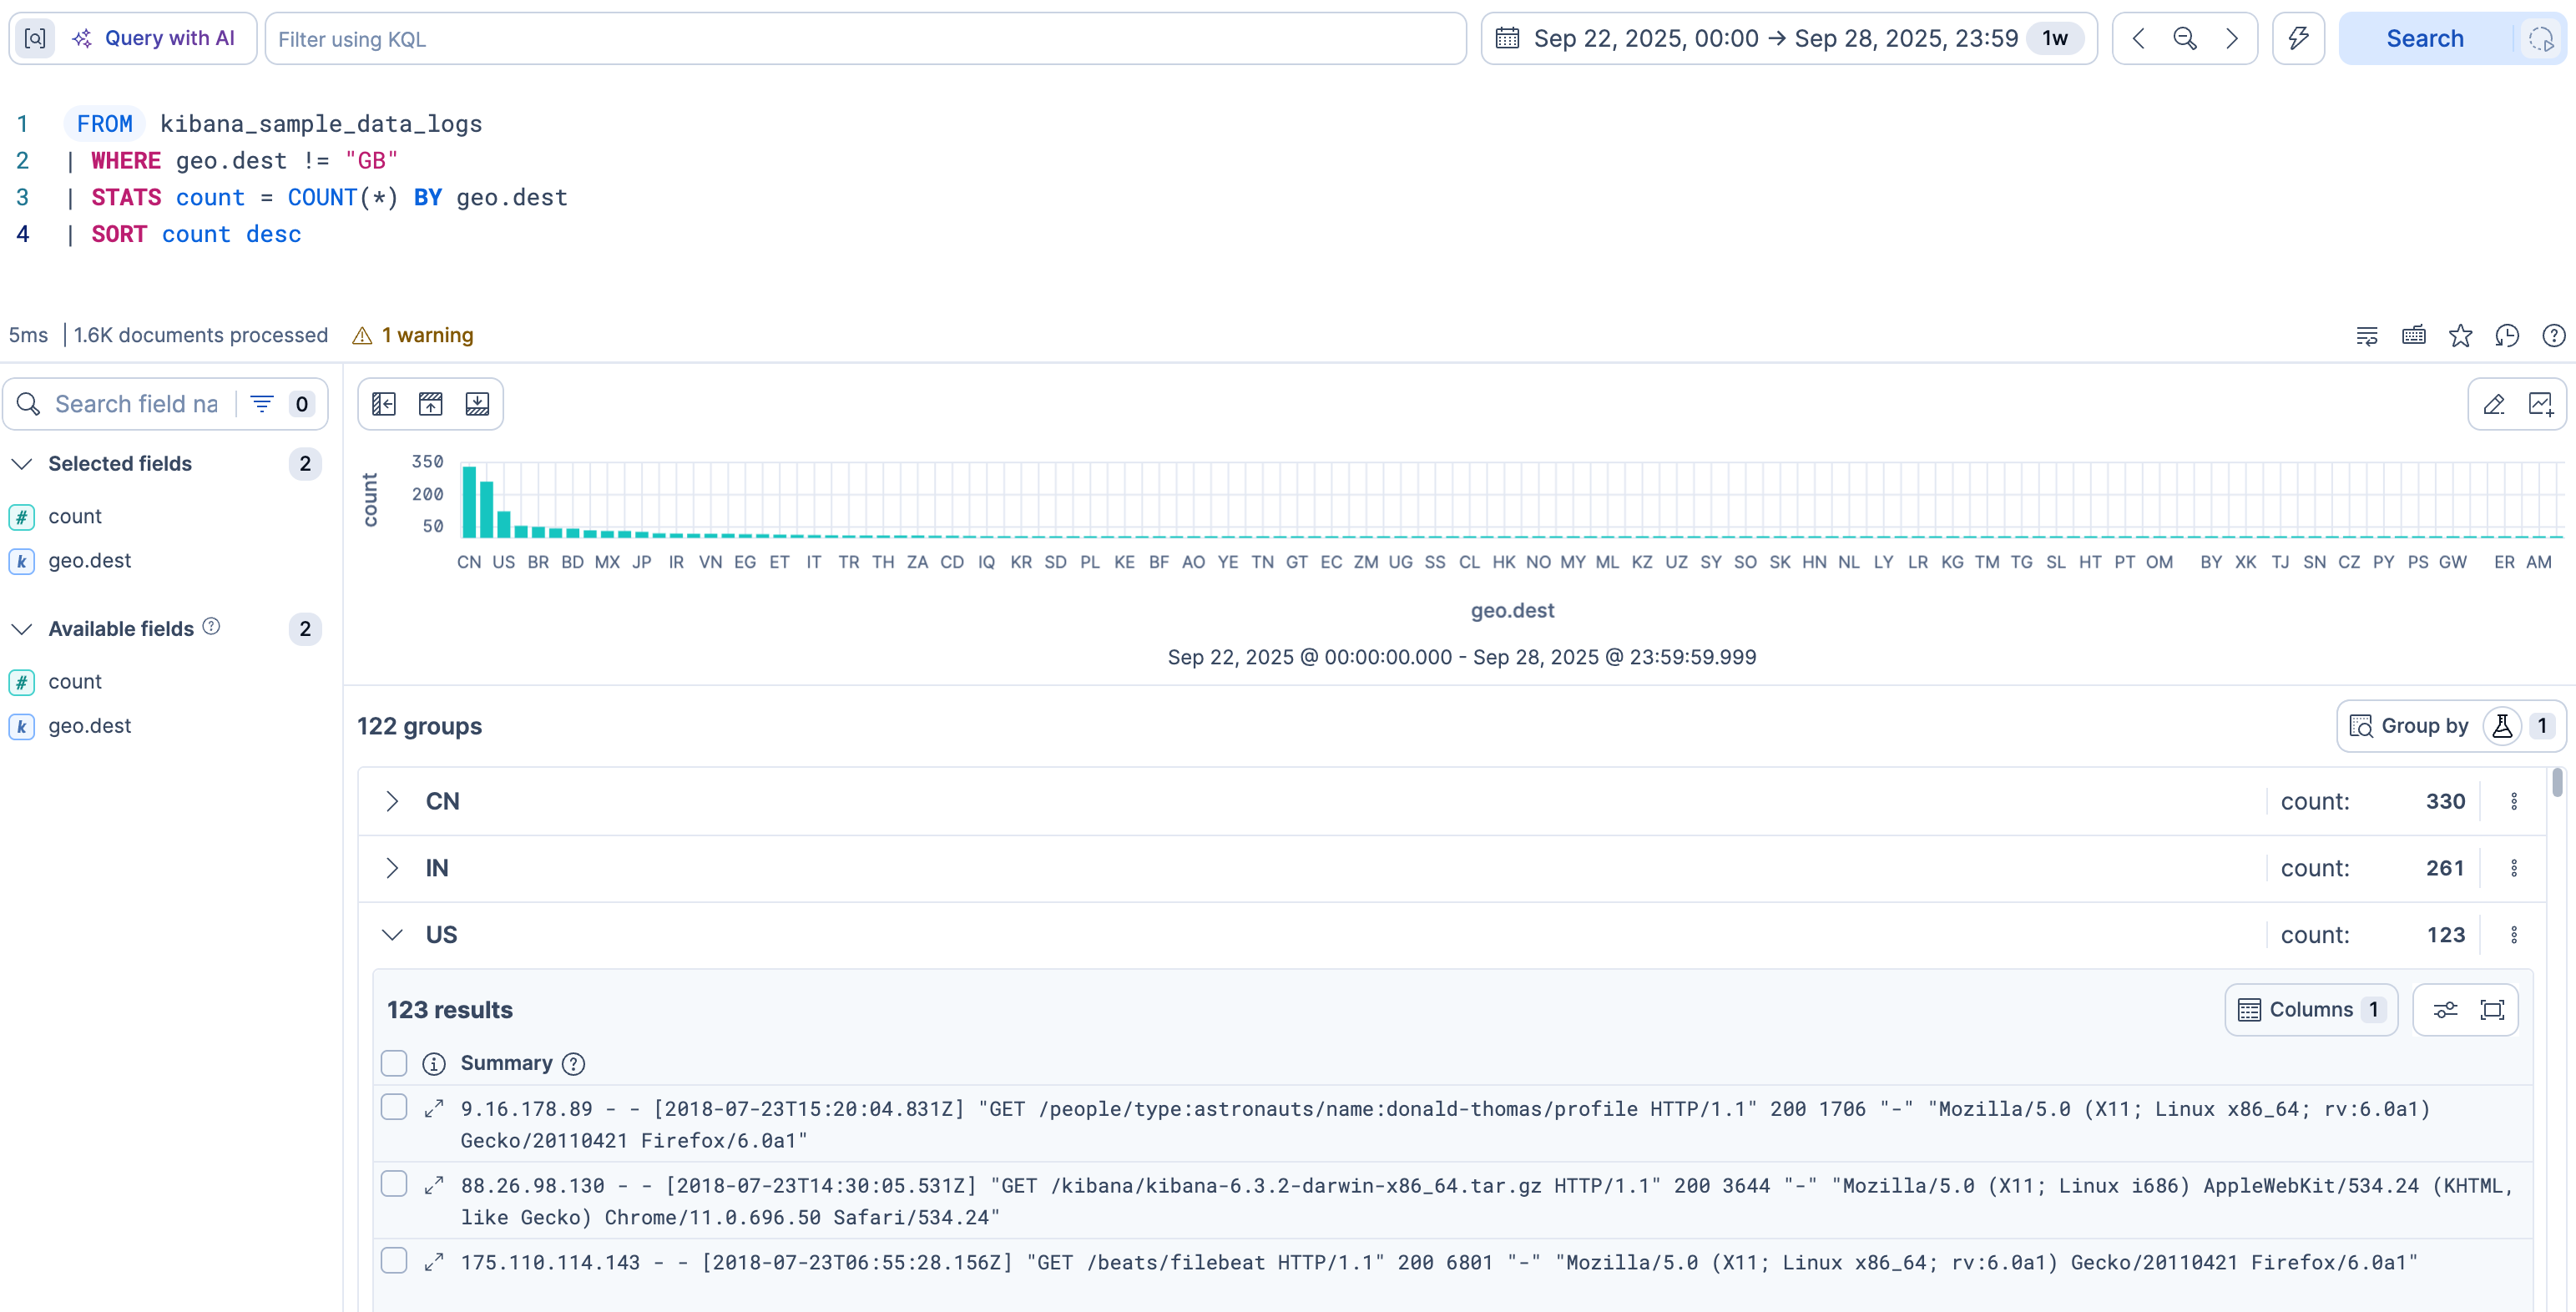The height and width of the screenshot is (1312, 2576).
Task: Edit the visualization pencil icon
Action: (2494, 404)
